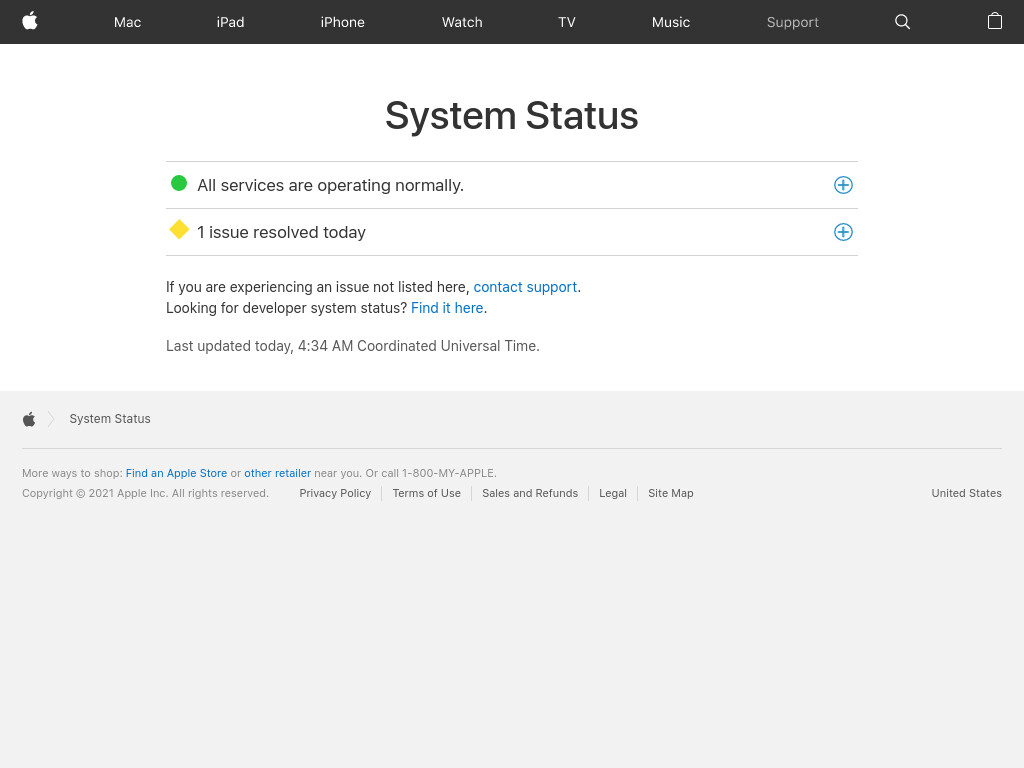
Task: Click the yellow diamond resolved-issue icon
Action: point(179,230)
